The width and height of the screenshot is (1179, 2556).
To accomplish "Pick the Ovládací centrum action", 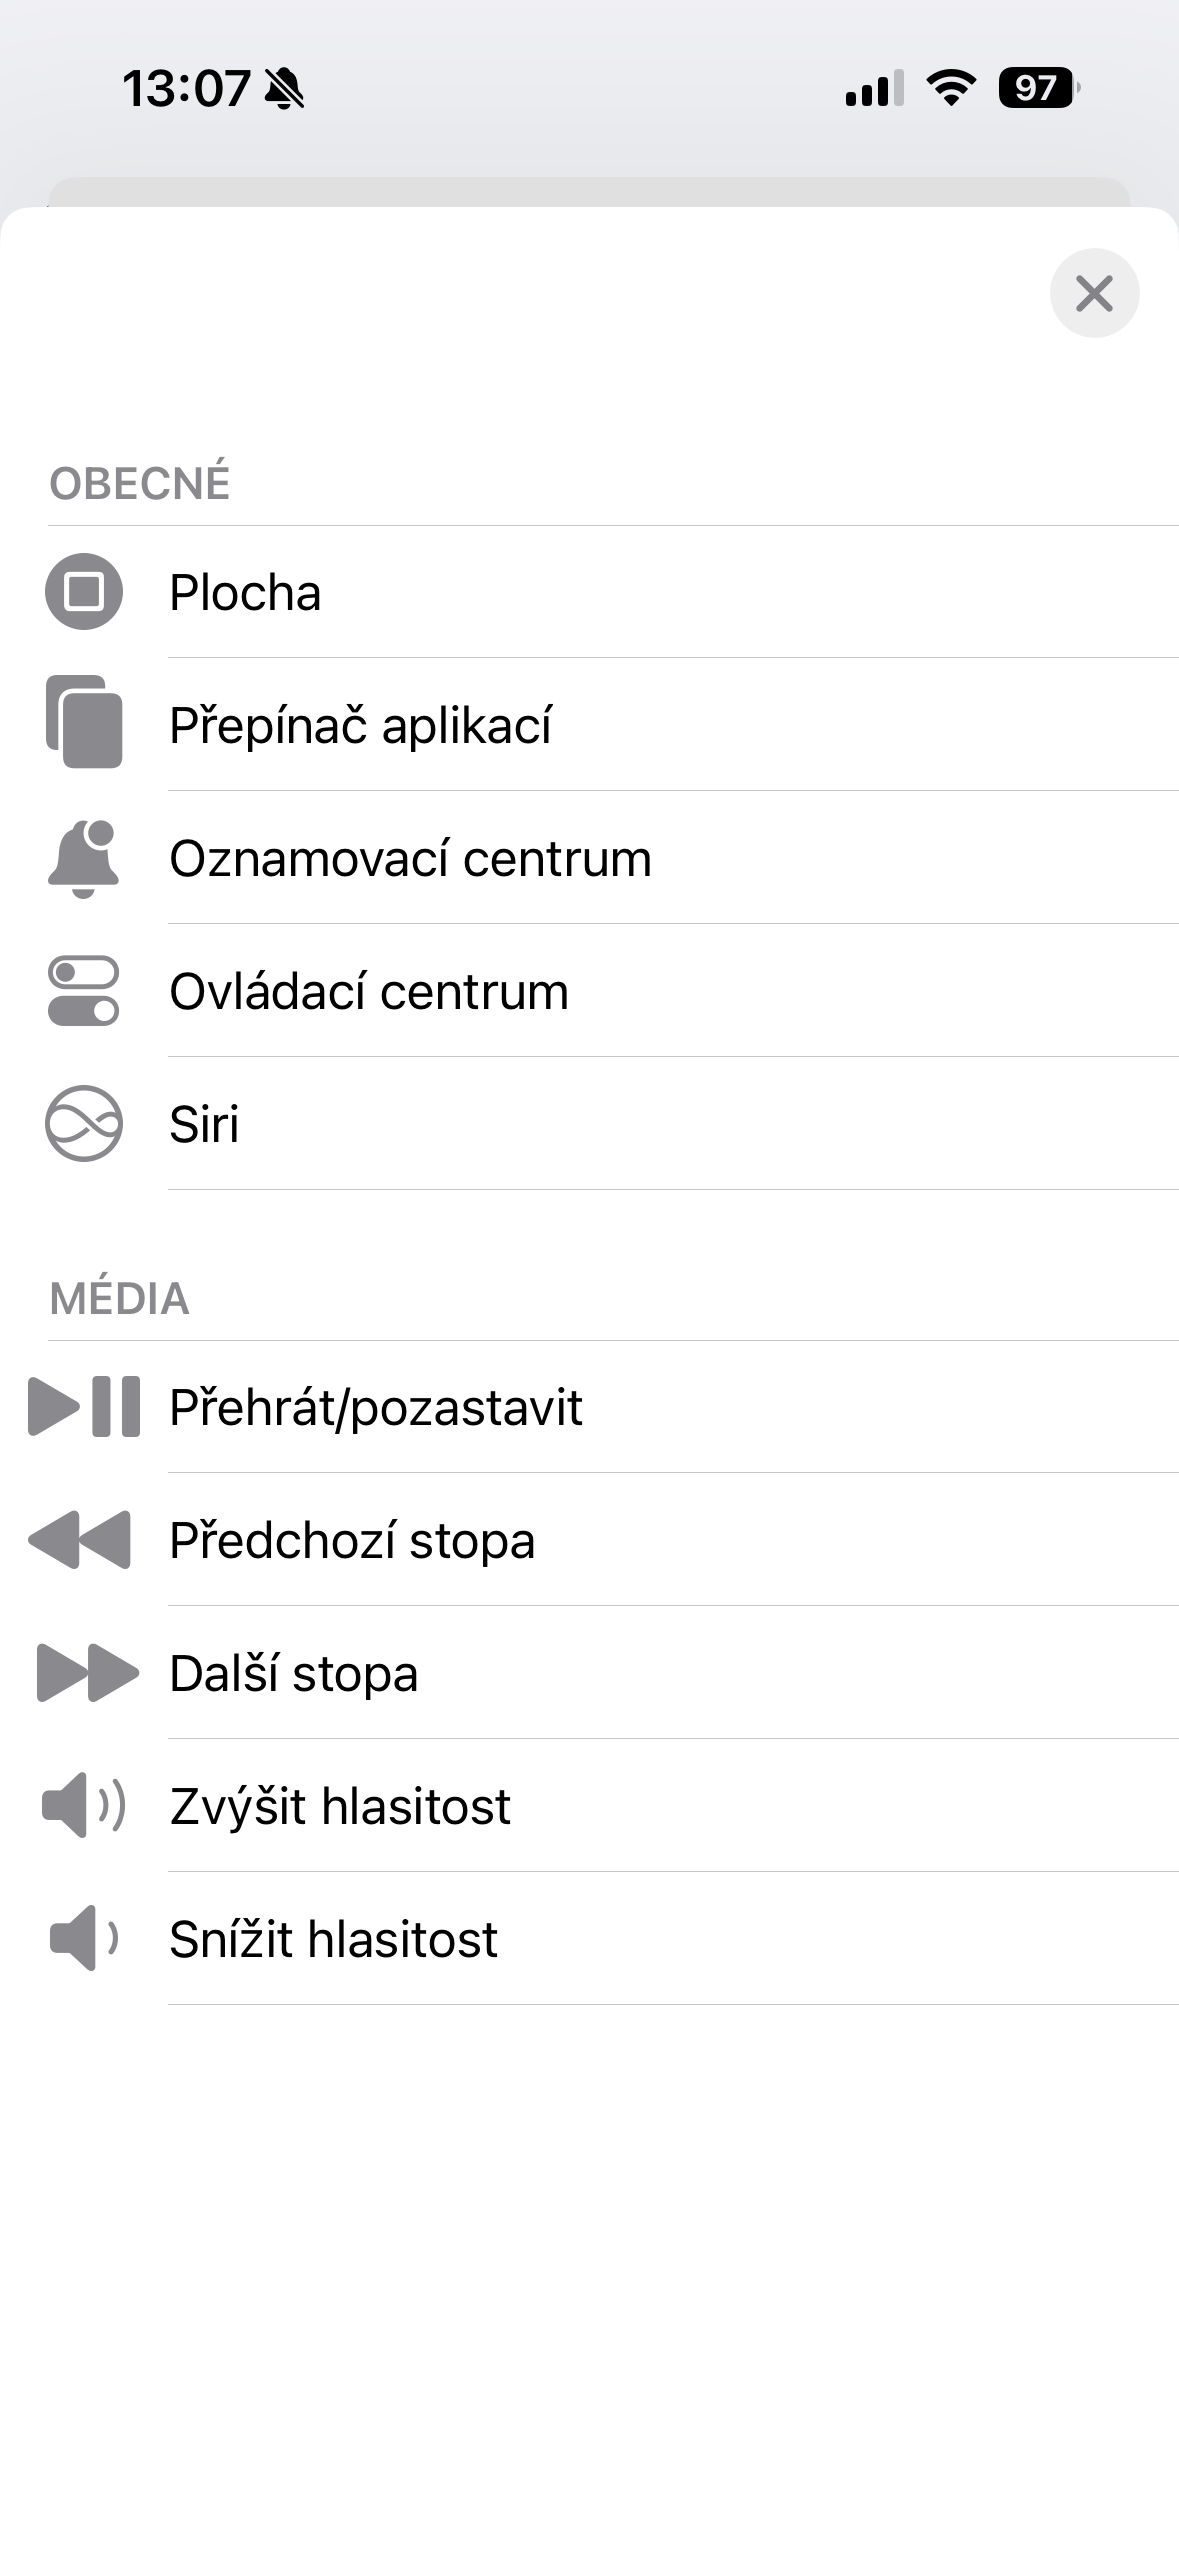I will point(369,991).
